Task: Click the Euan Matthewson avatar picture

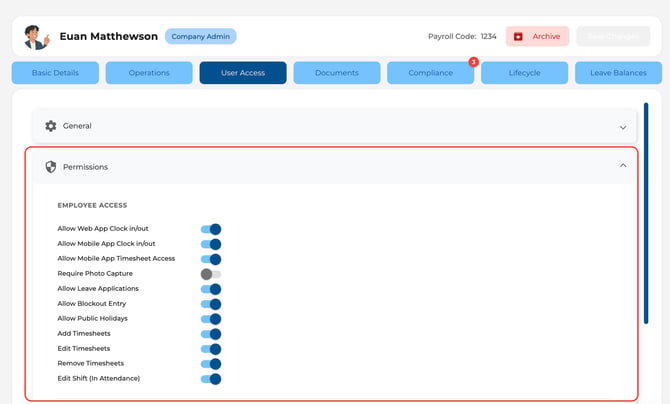Action: coord(36,37)
